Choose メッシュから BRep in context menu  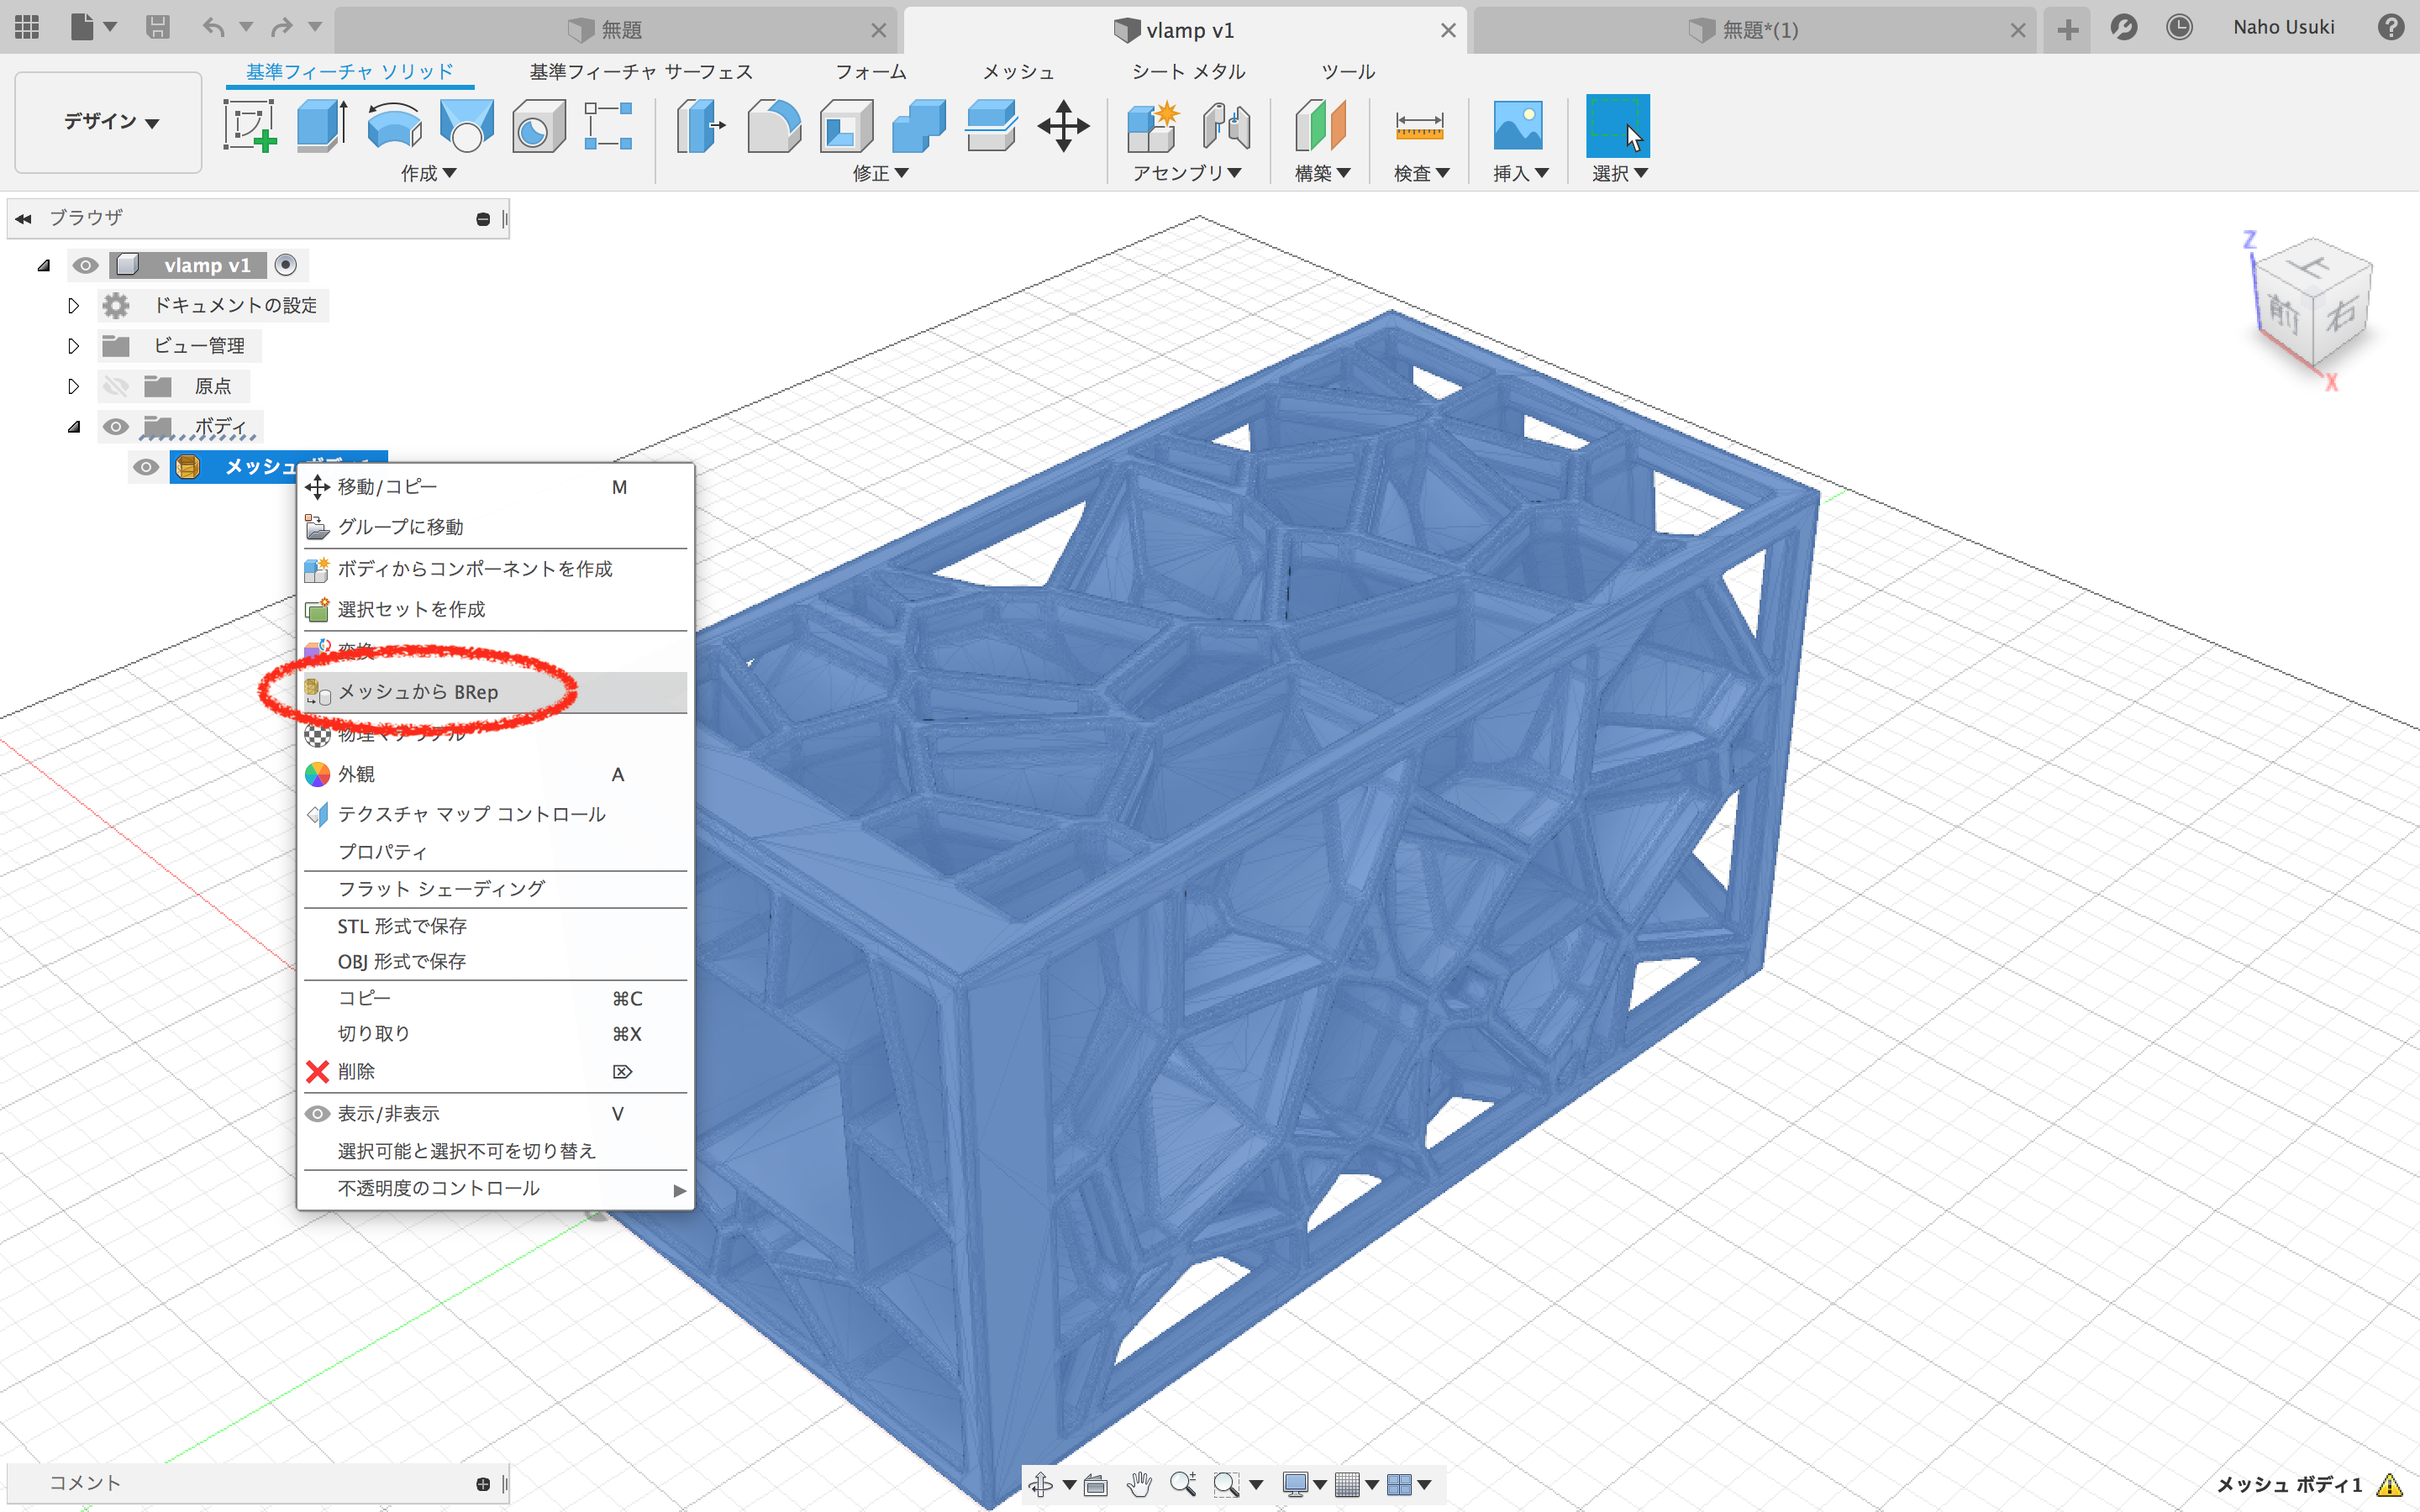point(418,692)
